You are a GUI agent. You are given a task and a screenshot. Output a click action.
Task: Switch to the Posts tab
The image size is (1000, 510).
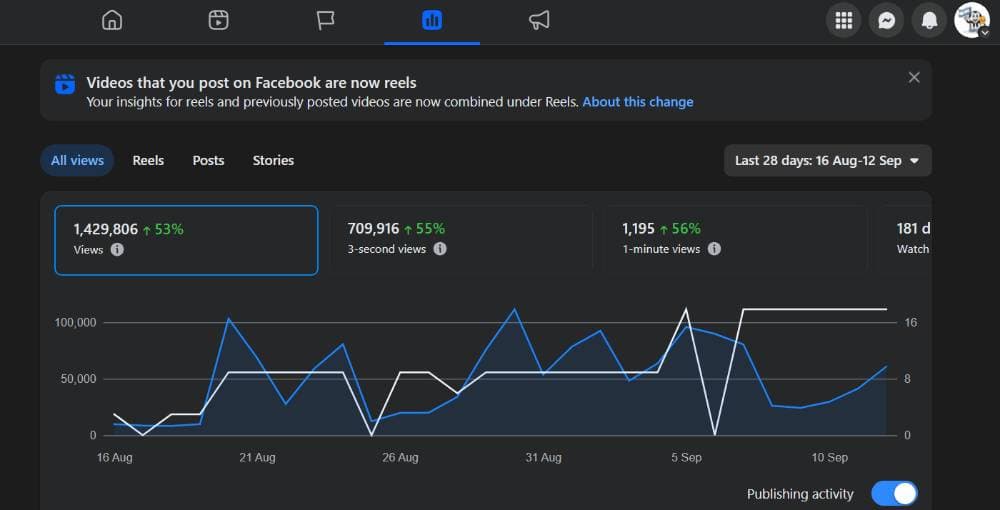[209, 161]
